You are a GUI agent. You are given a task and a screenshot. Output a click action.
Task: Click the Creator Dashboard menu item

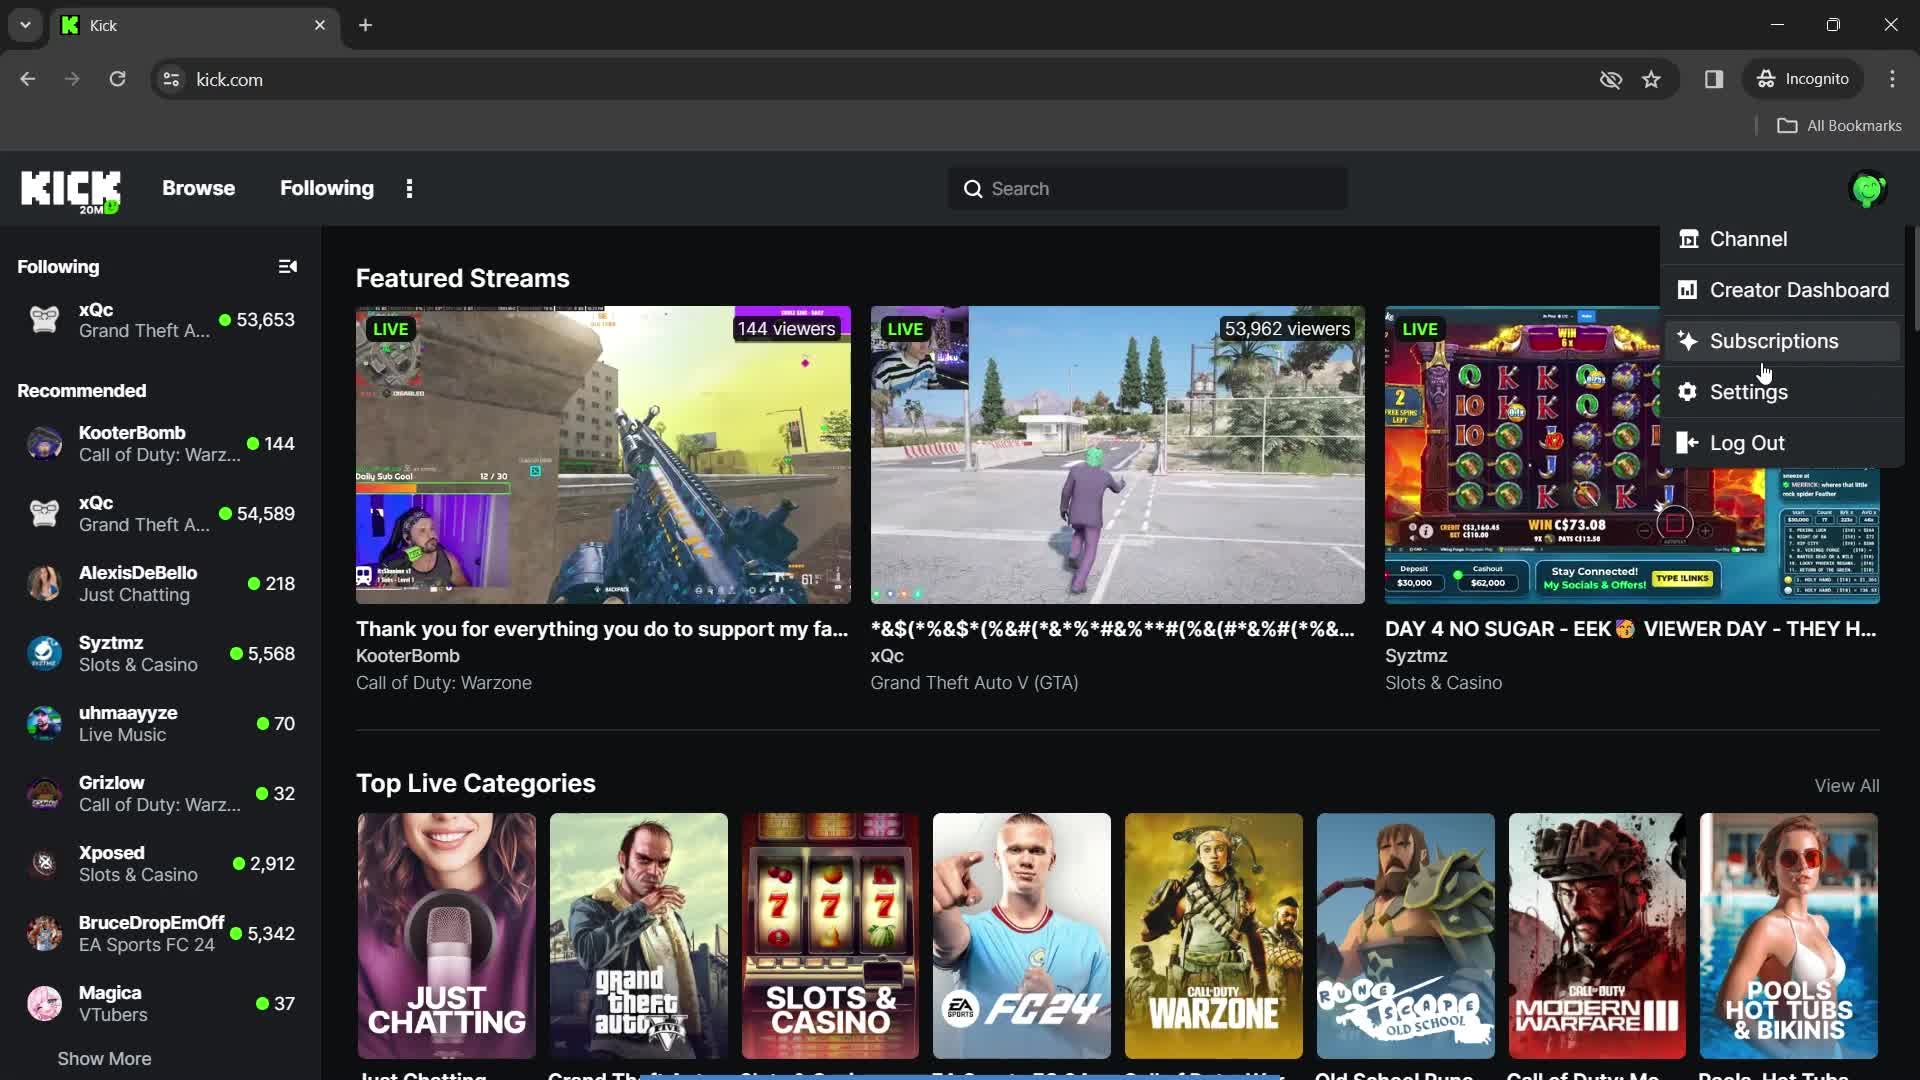1799,289
